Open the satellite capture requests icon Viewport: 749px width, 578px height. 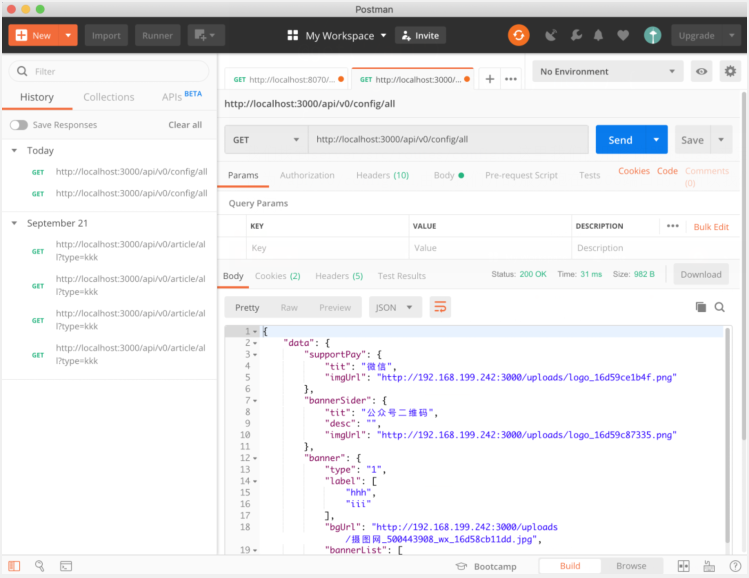(551, 35)
